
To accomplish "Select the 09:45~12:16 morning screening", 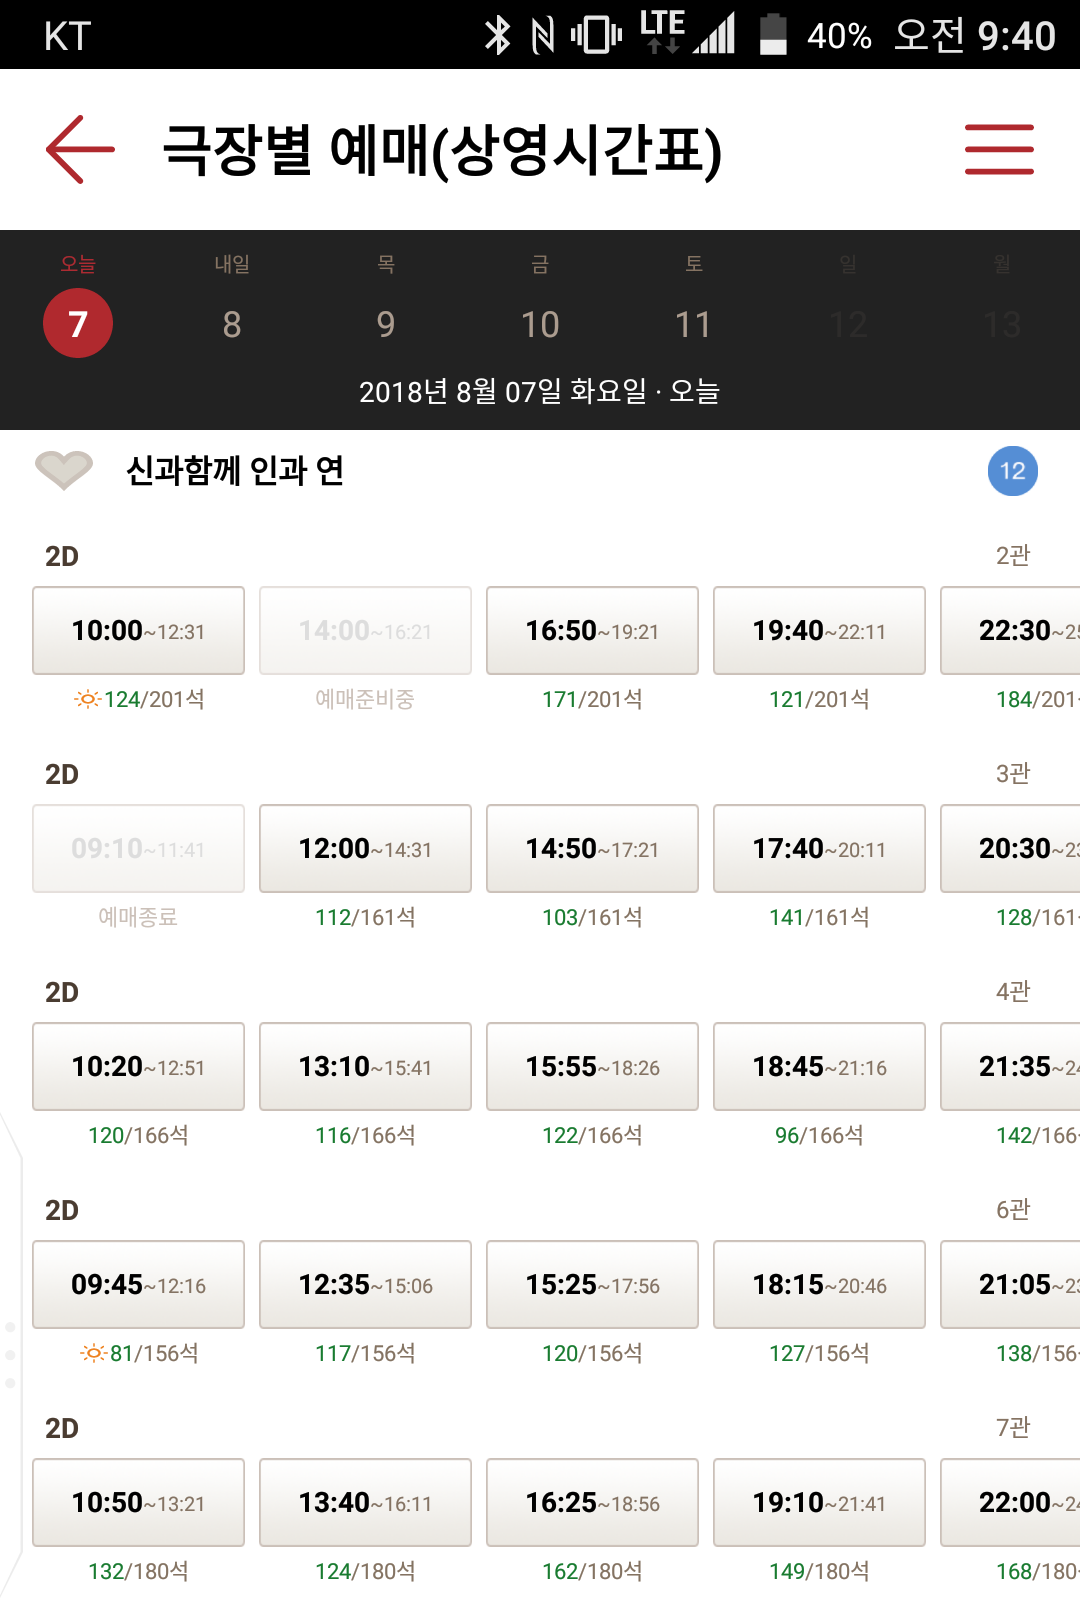I will point(138,1285).
